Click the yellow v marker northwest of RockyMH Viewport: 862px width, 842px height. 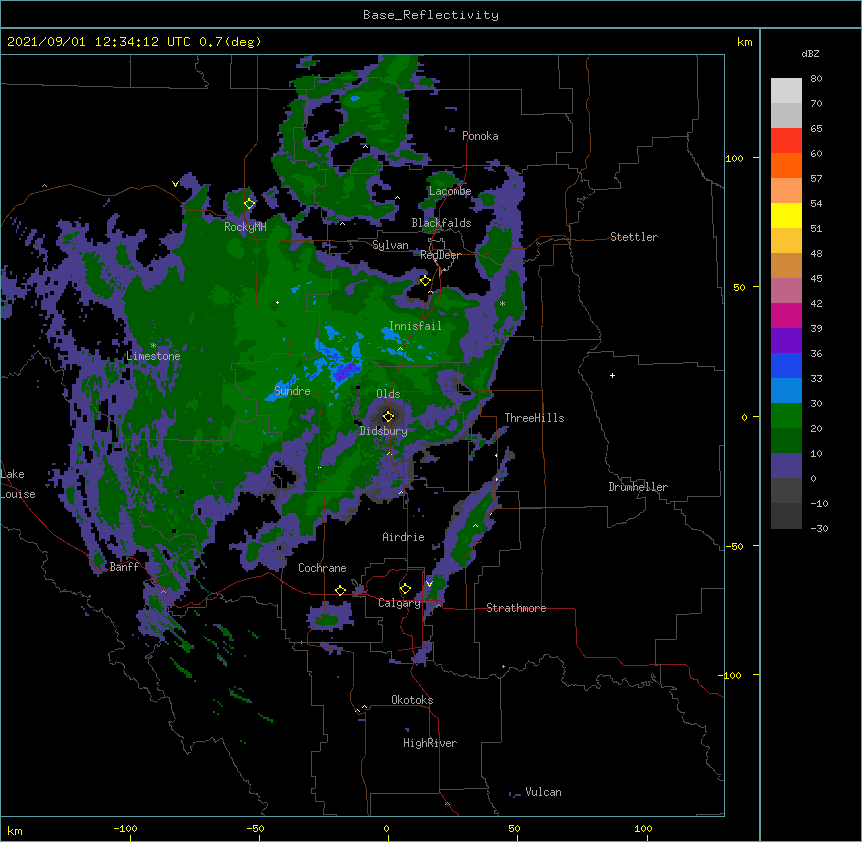pos(175,184)
